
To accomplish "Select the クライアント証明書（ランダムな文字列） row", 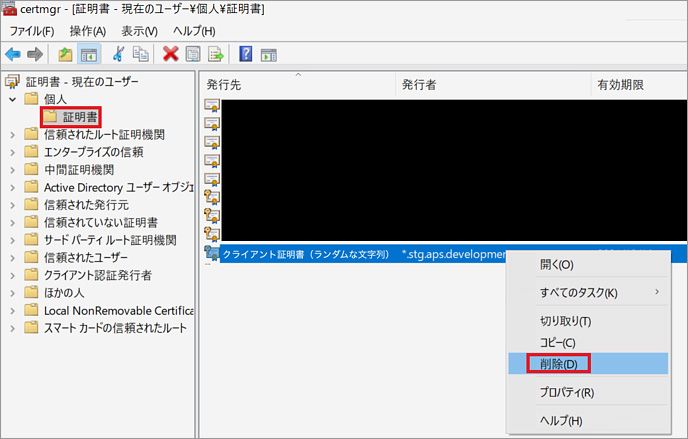I will pyautogui.click(x=445, y=254).
